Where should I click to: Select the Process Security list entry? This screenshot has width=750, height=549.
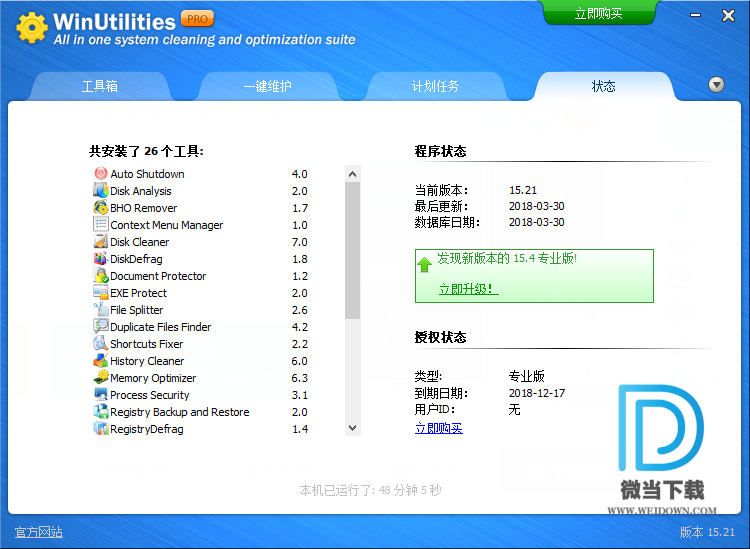click(201, 395)
